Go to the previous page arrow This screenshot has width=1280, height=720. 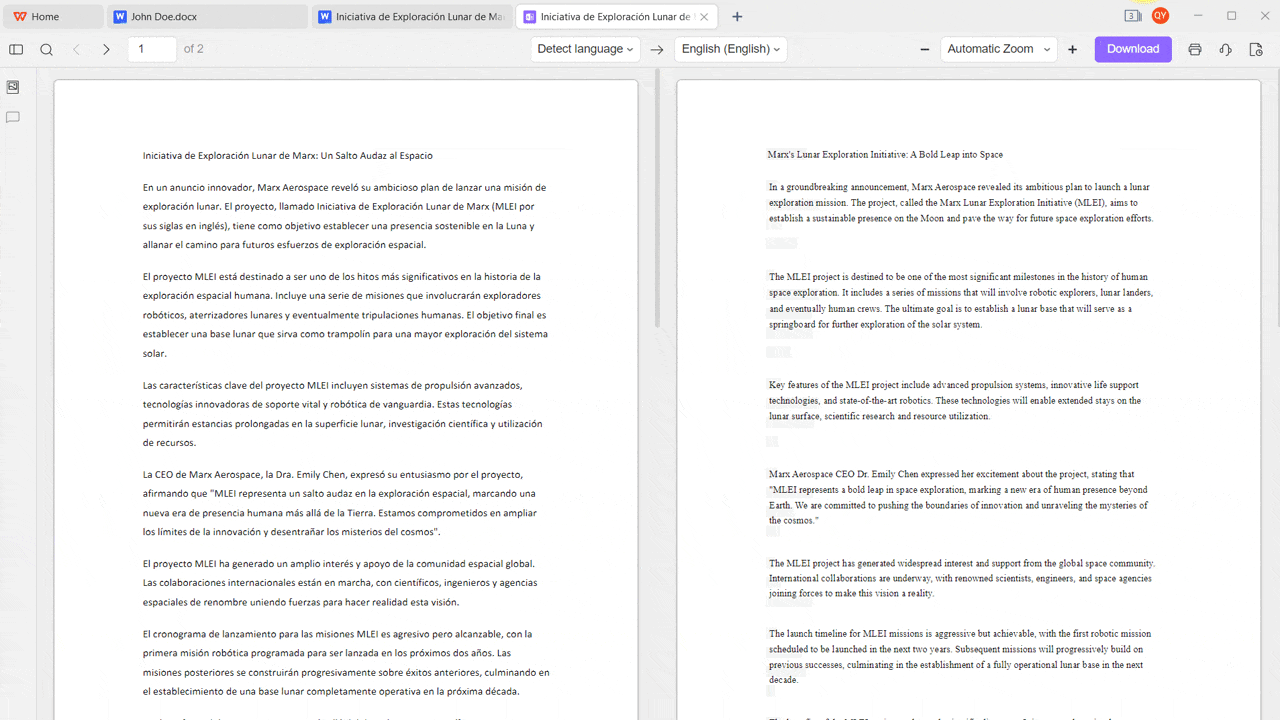tap(76, 49)
